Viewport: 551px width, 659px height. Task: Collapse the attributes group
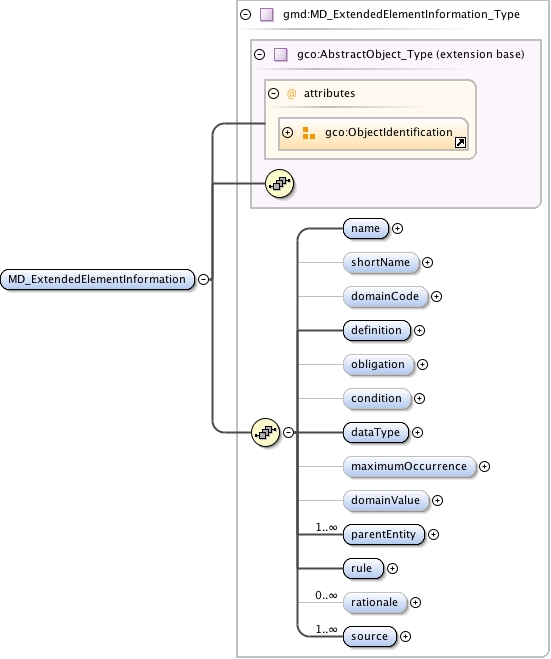(x=274, y=93)
